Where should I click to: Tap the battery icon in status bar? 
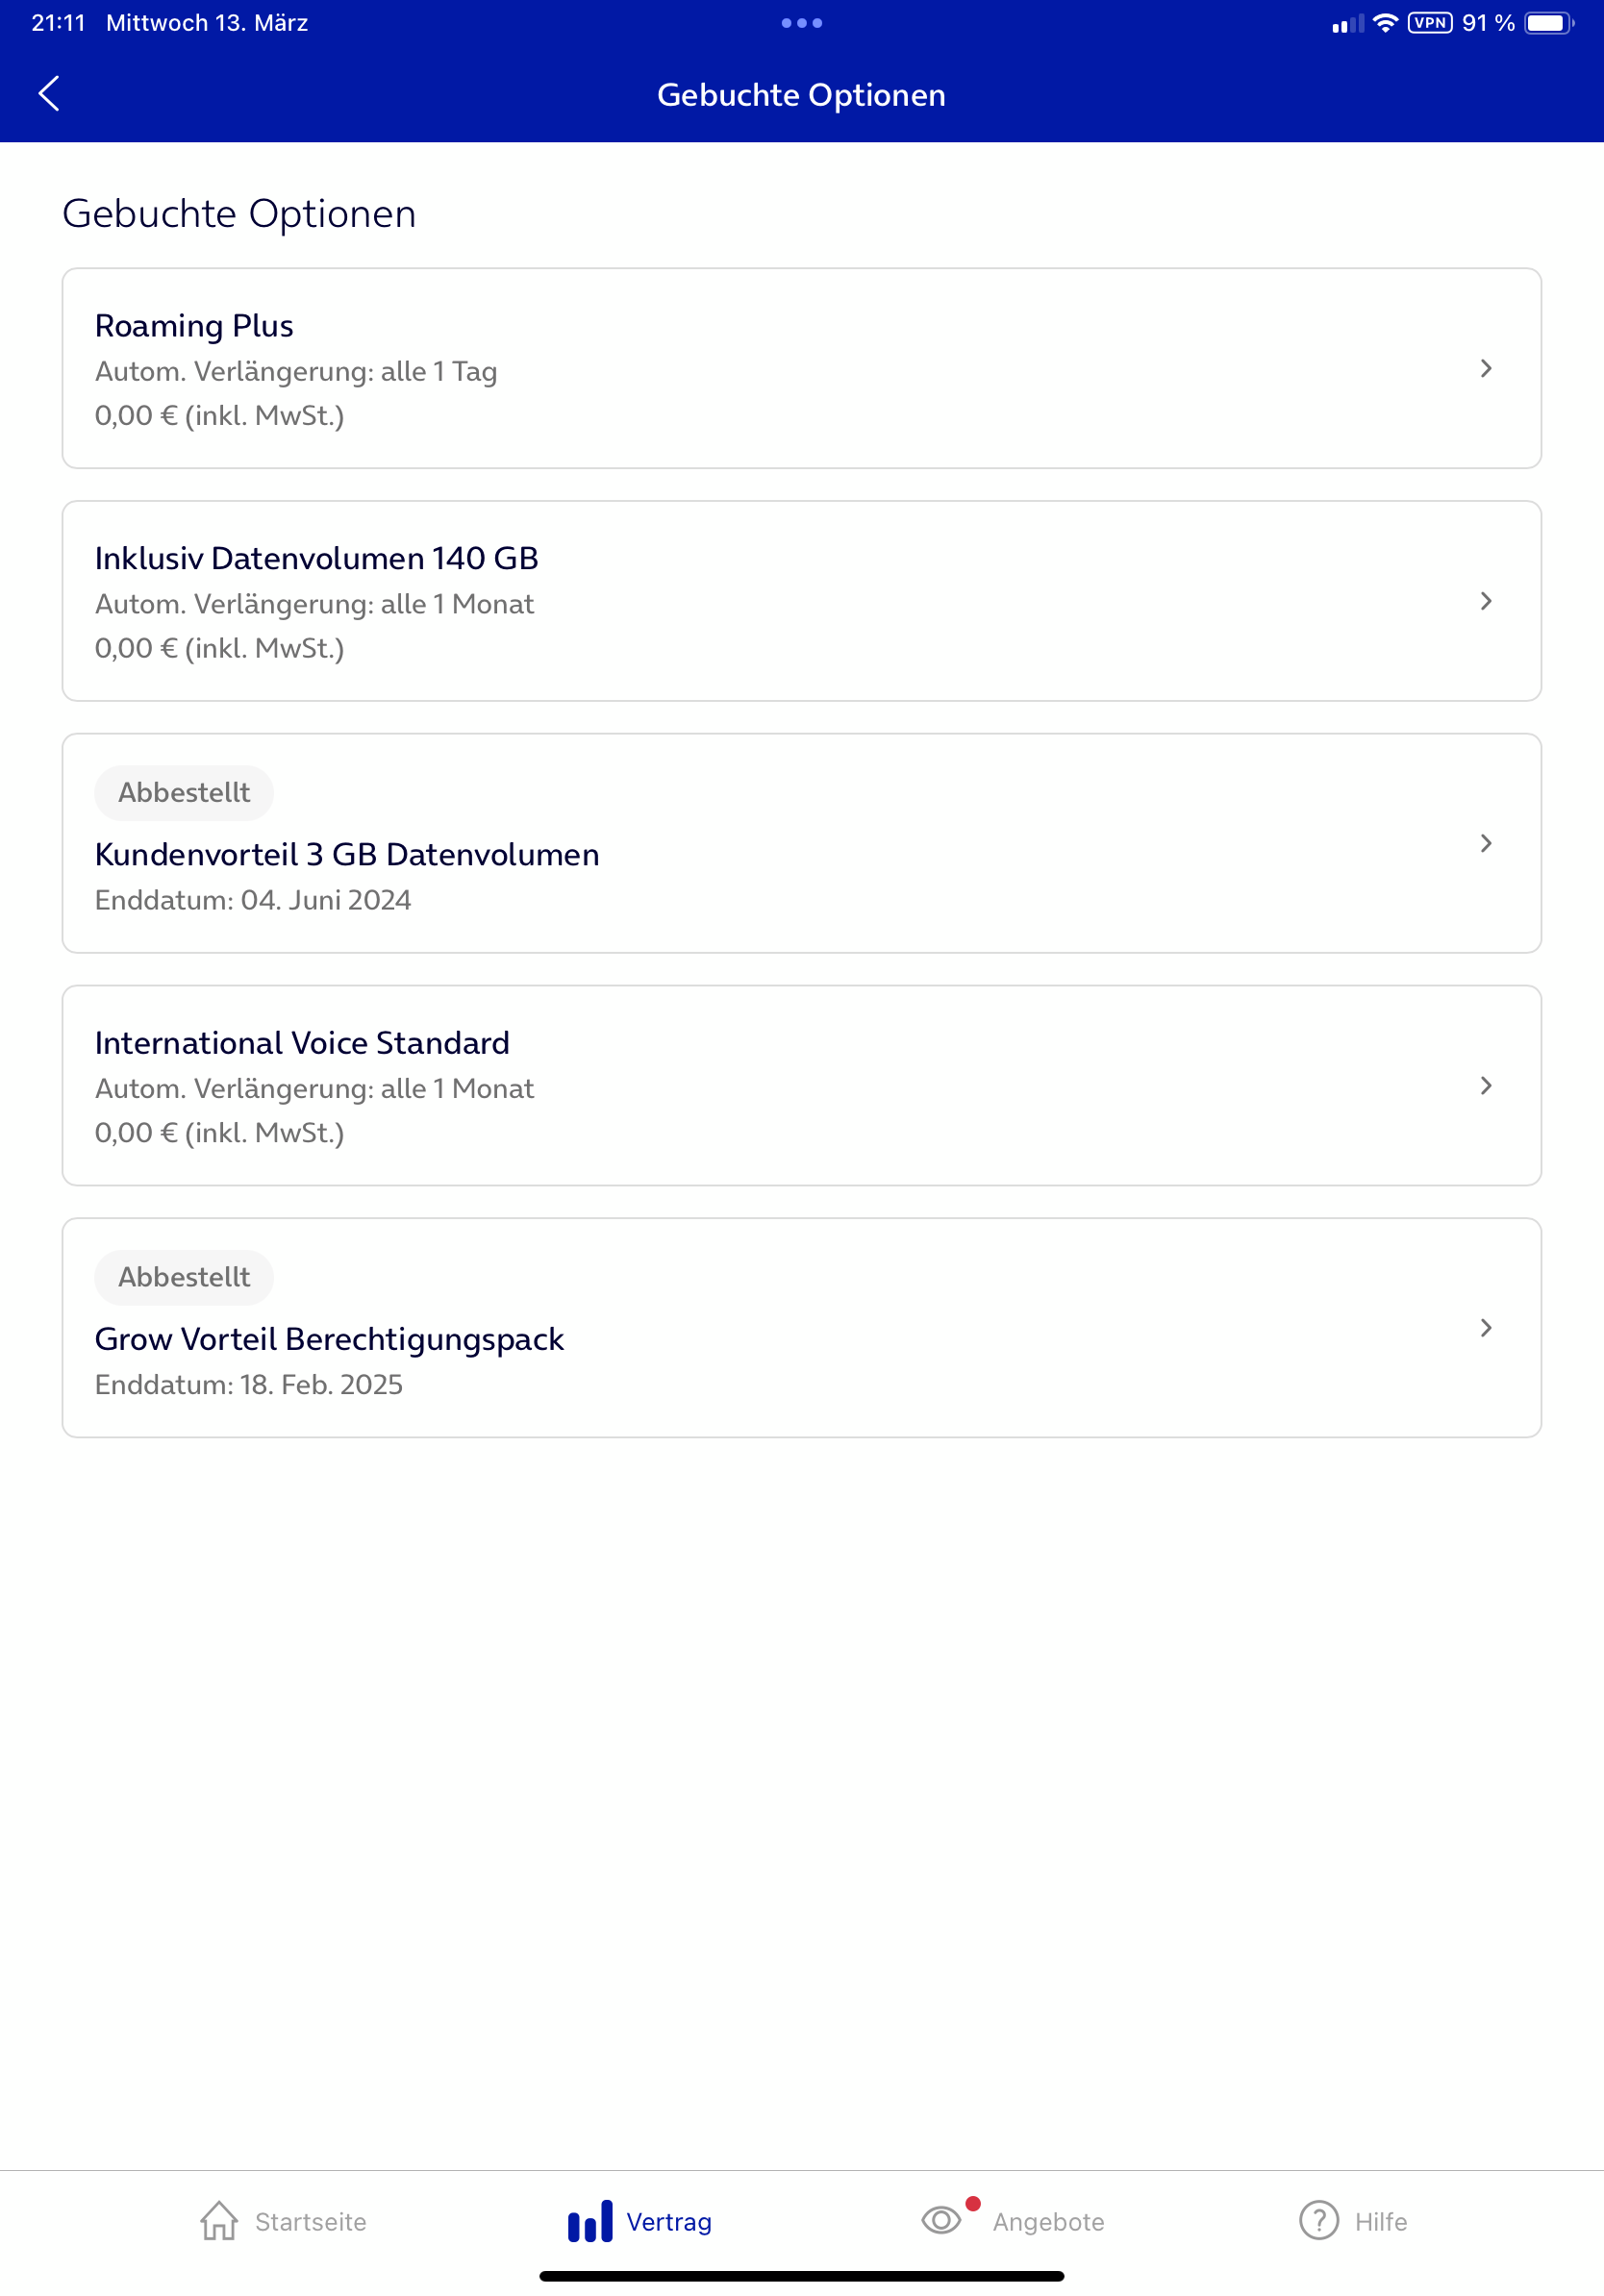1549,23
